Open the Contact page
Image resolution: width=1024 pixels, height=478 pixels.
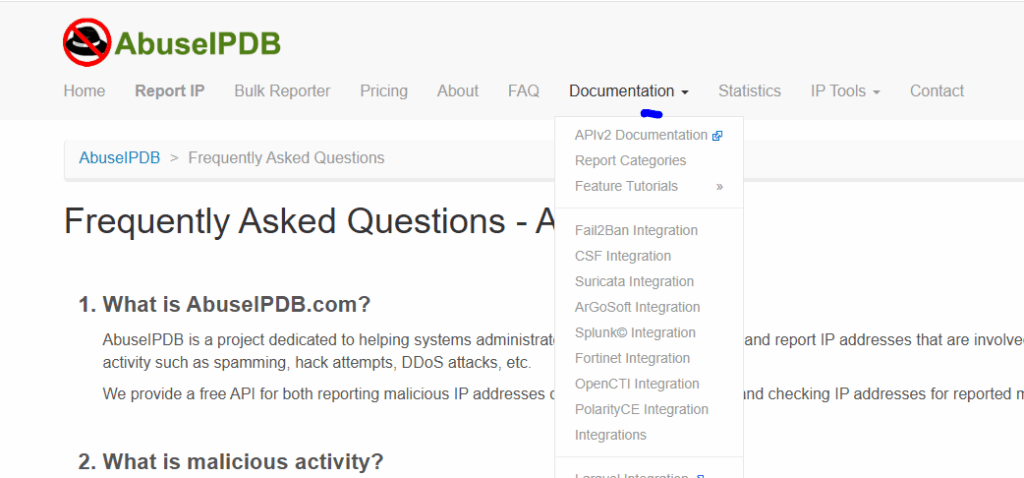(x=936, y=91)
